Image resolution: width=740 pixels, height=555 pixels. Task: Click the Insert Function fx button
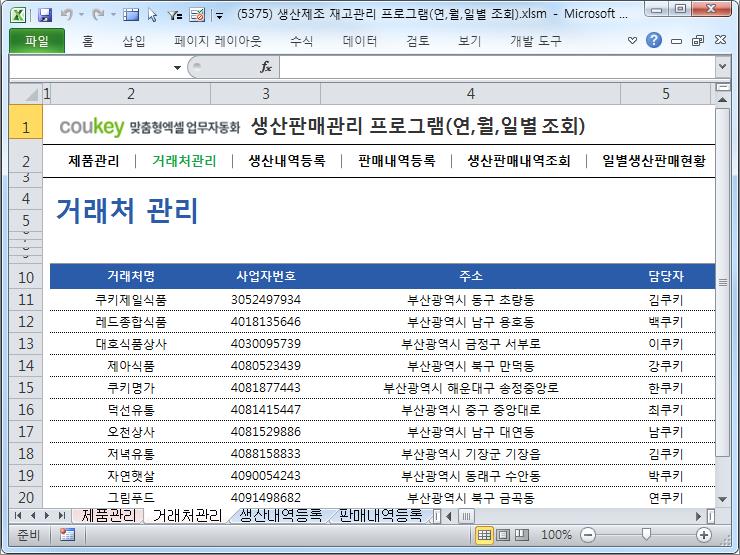(x=266, y=67)
